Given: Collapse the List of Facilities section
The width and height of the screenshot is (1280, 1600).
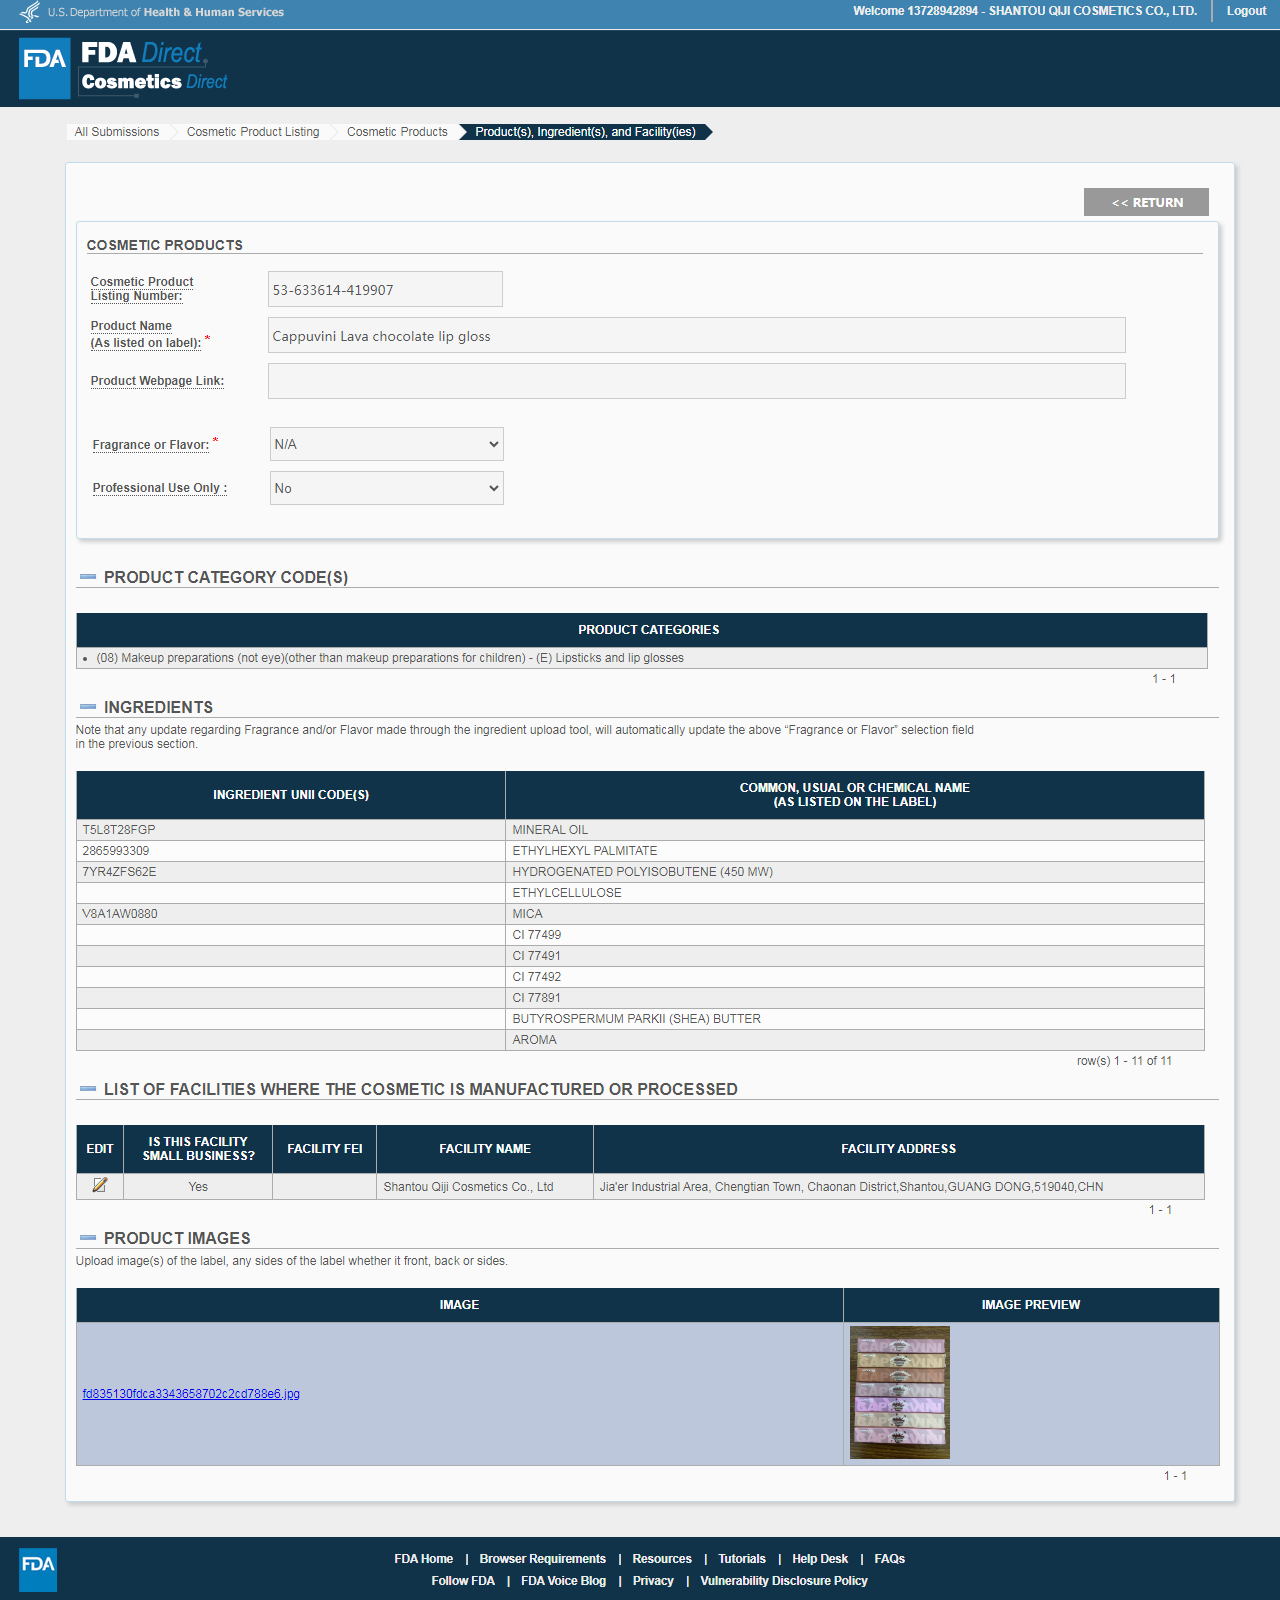Looking at the screenshot, I should 88,1089.
